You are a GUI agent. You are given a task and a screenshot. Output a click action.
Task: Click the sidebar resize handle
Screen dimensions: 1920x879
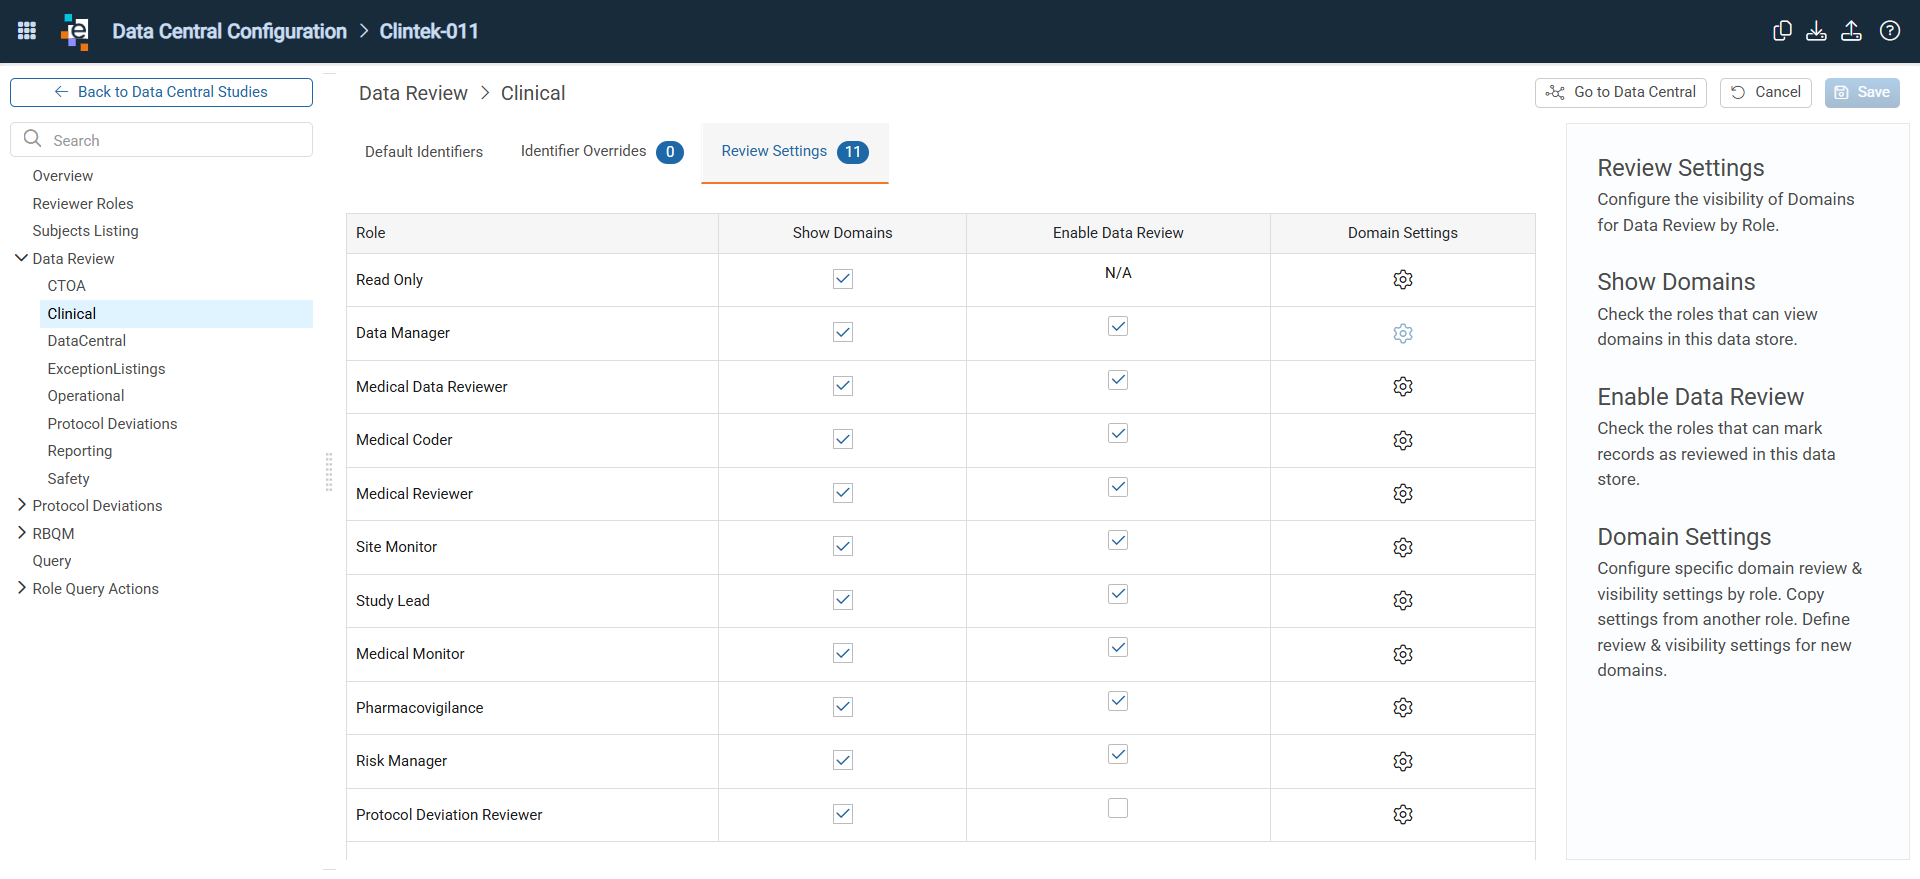329,472
